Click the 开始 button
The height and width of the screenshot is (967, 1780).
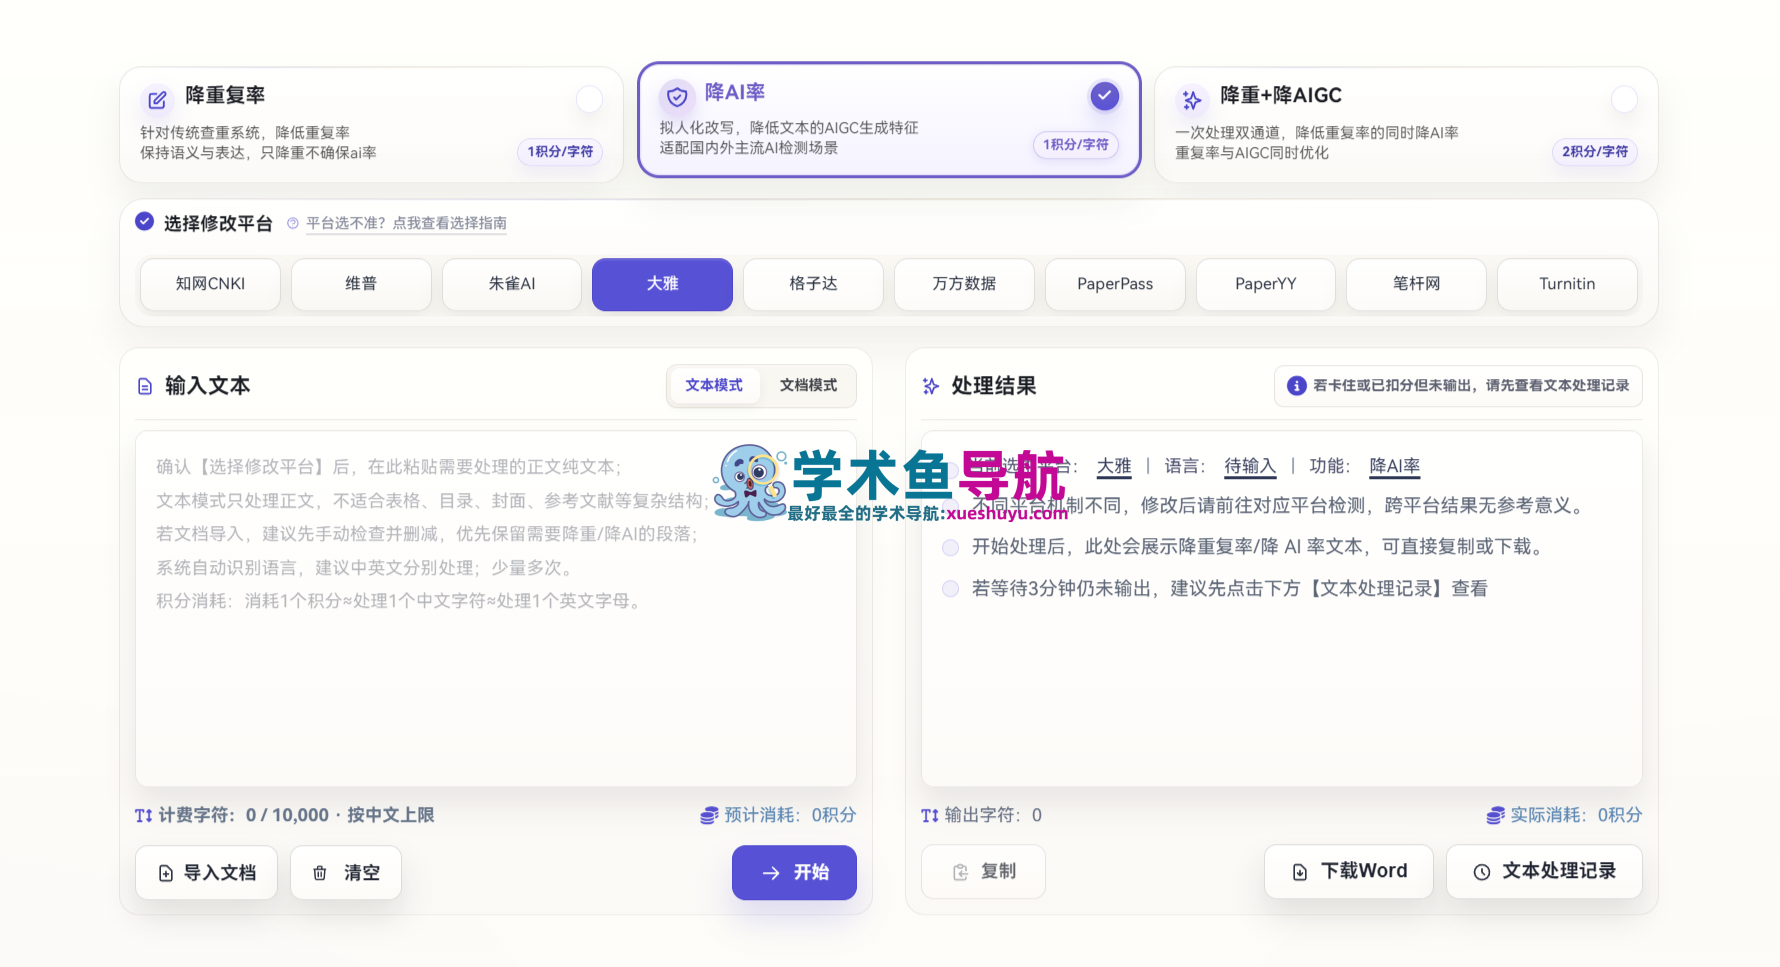pos(794,873)
